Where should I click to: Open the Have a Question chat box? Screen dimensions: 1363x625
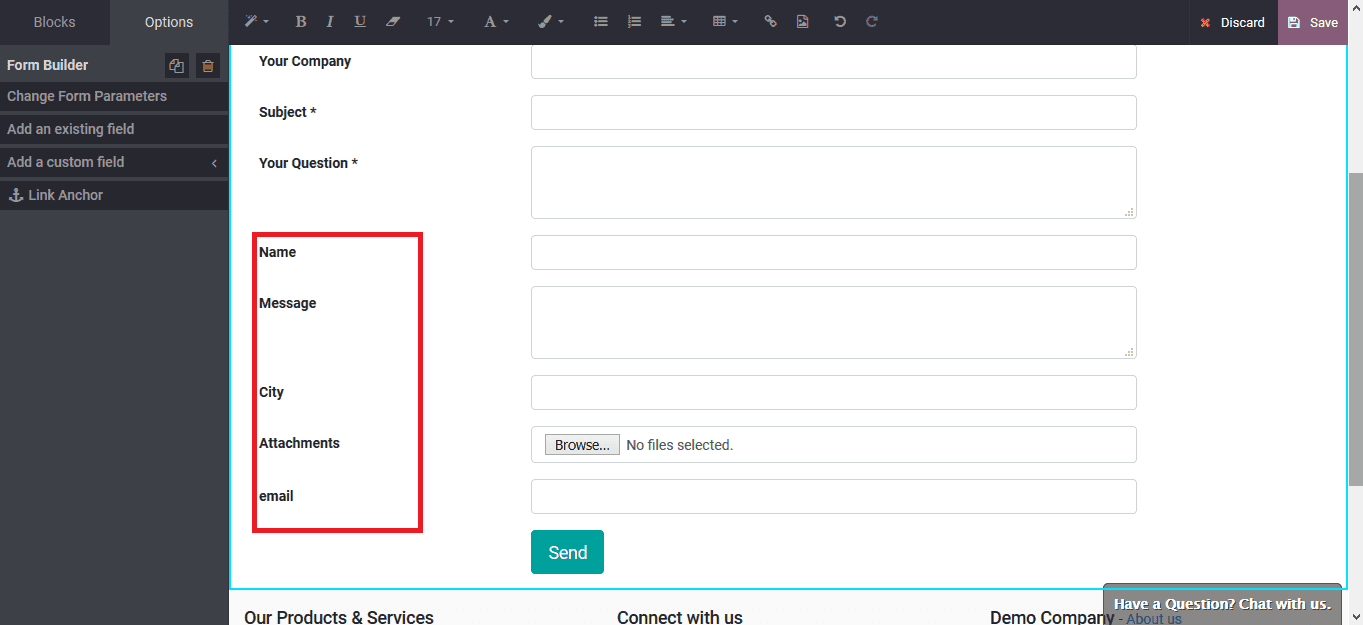tap(1222, 604)
